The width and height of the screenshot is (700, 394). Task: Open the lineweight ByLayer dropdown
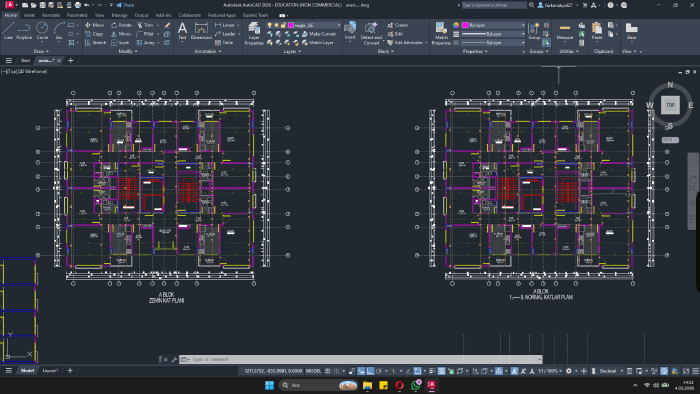493,34
